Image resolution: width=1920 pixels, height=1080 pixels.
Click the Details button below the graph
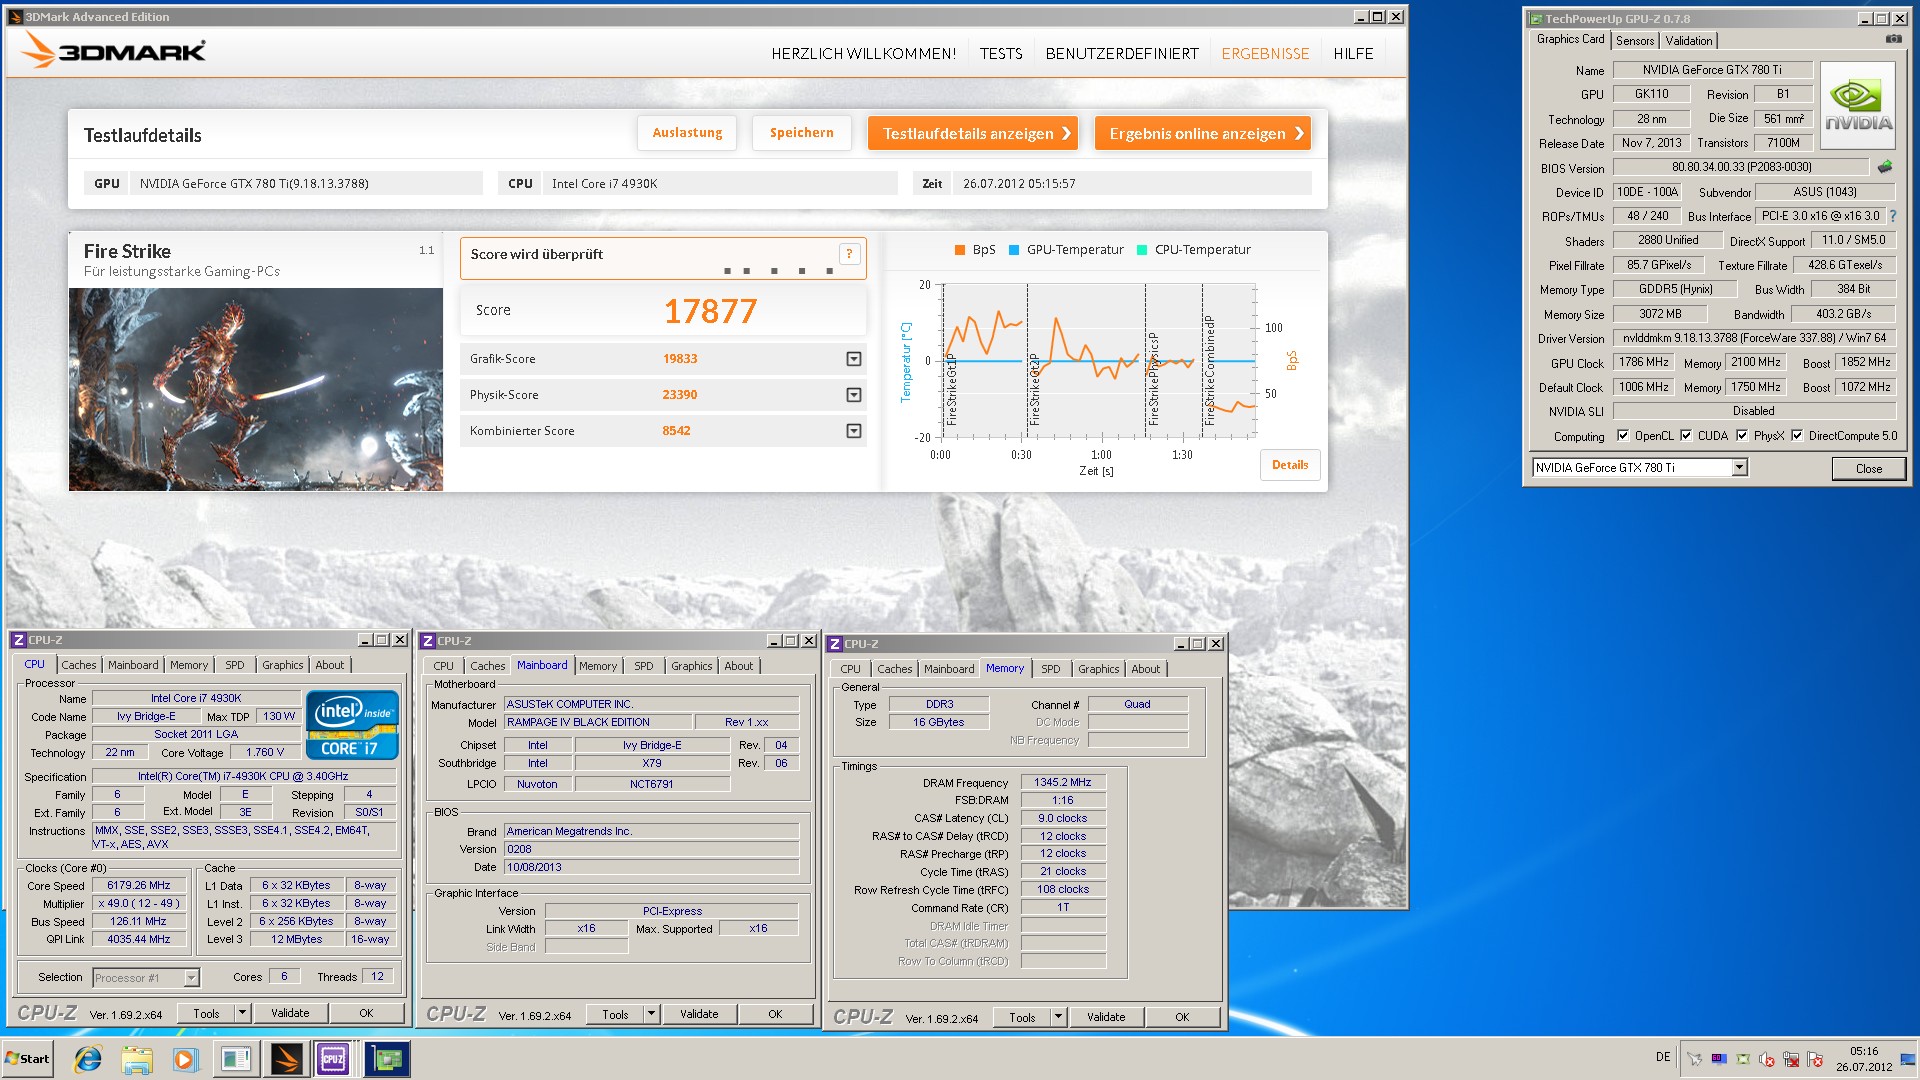pyautogui.click(x=1290, y=465)
